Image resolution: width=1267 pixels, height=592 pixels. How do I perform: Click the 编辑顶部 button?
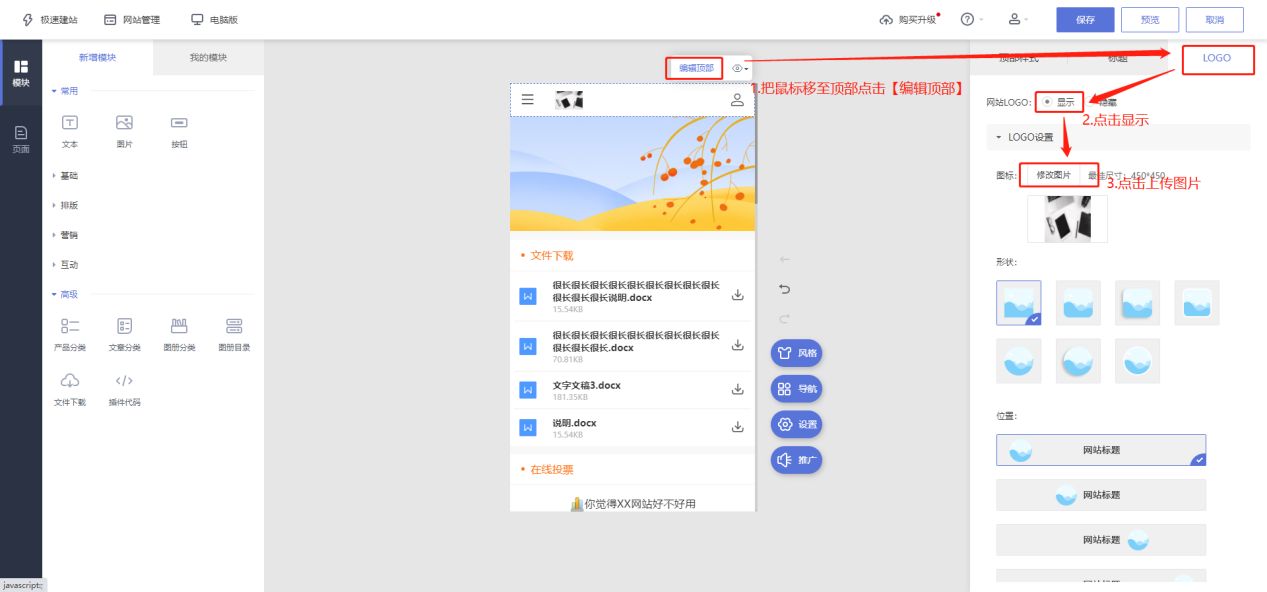[x=696, y=68]
